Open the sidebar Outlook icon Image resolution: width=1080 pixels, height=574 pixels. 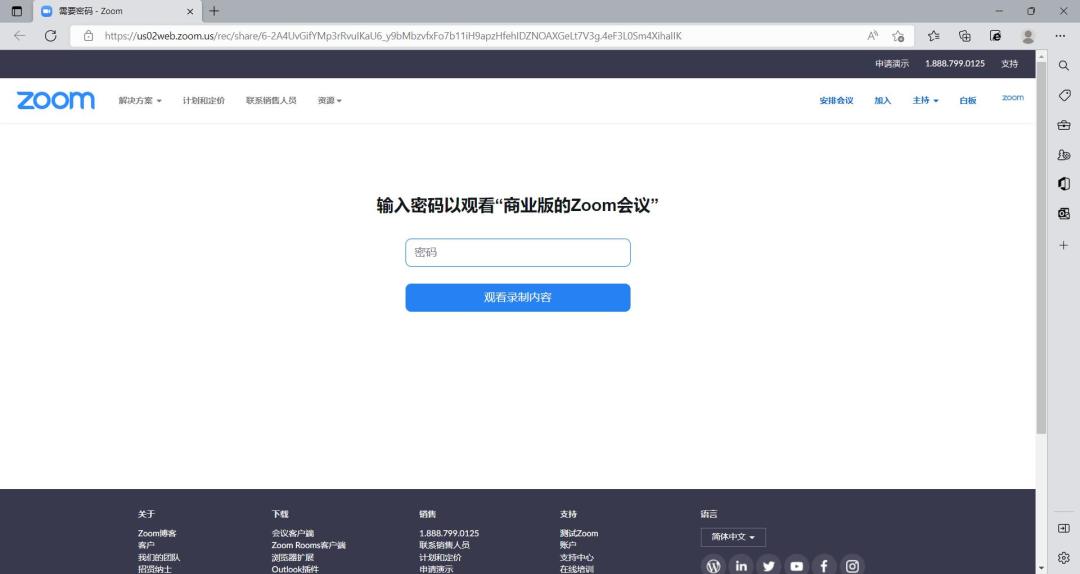click(1063, 214)
